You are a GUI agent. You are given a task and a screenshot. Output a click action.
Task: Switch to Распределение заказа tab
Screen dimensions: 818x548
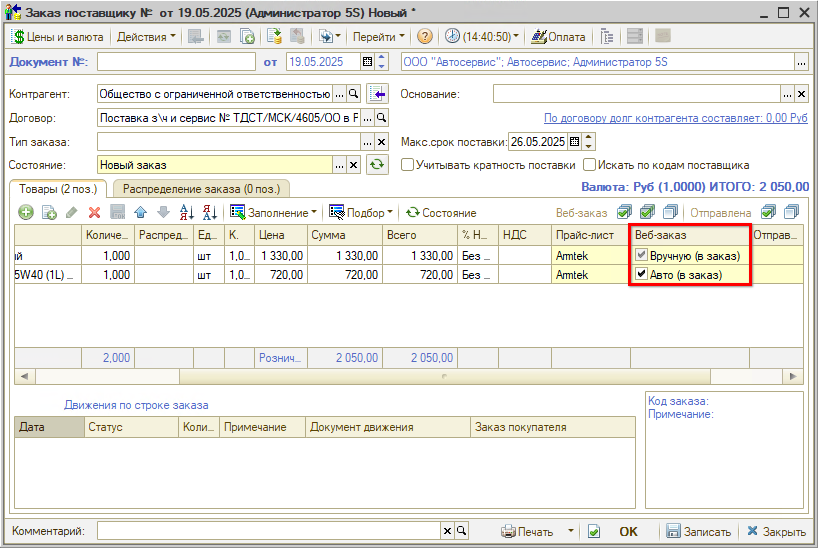coord(201,188)
